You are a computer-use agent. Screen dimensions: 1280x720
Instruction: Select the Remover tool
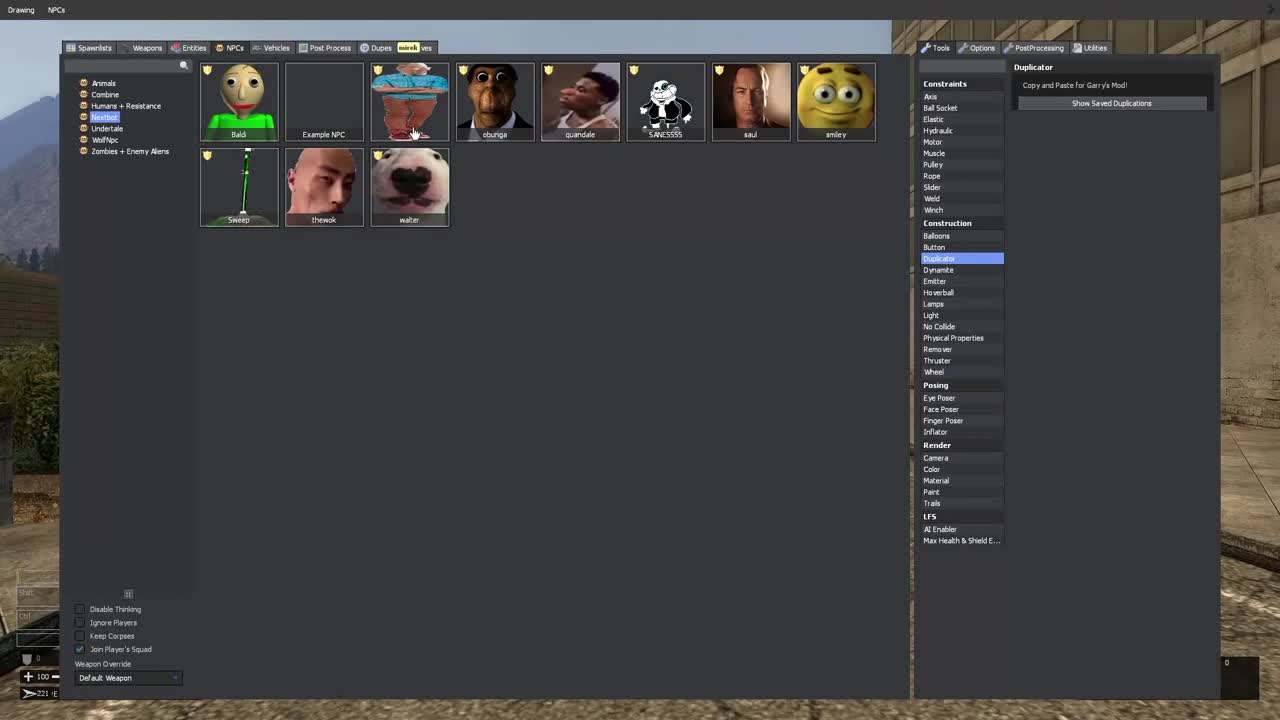tap(961, 349)
